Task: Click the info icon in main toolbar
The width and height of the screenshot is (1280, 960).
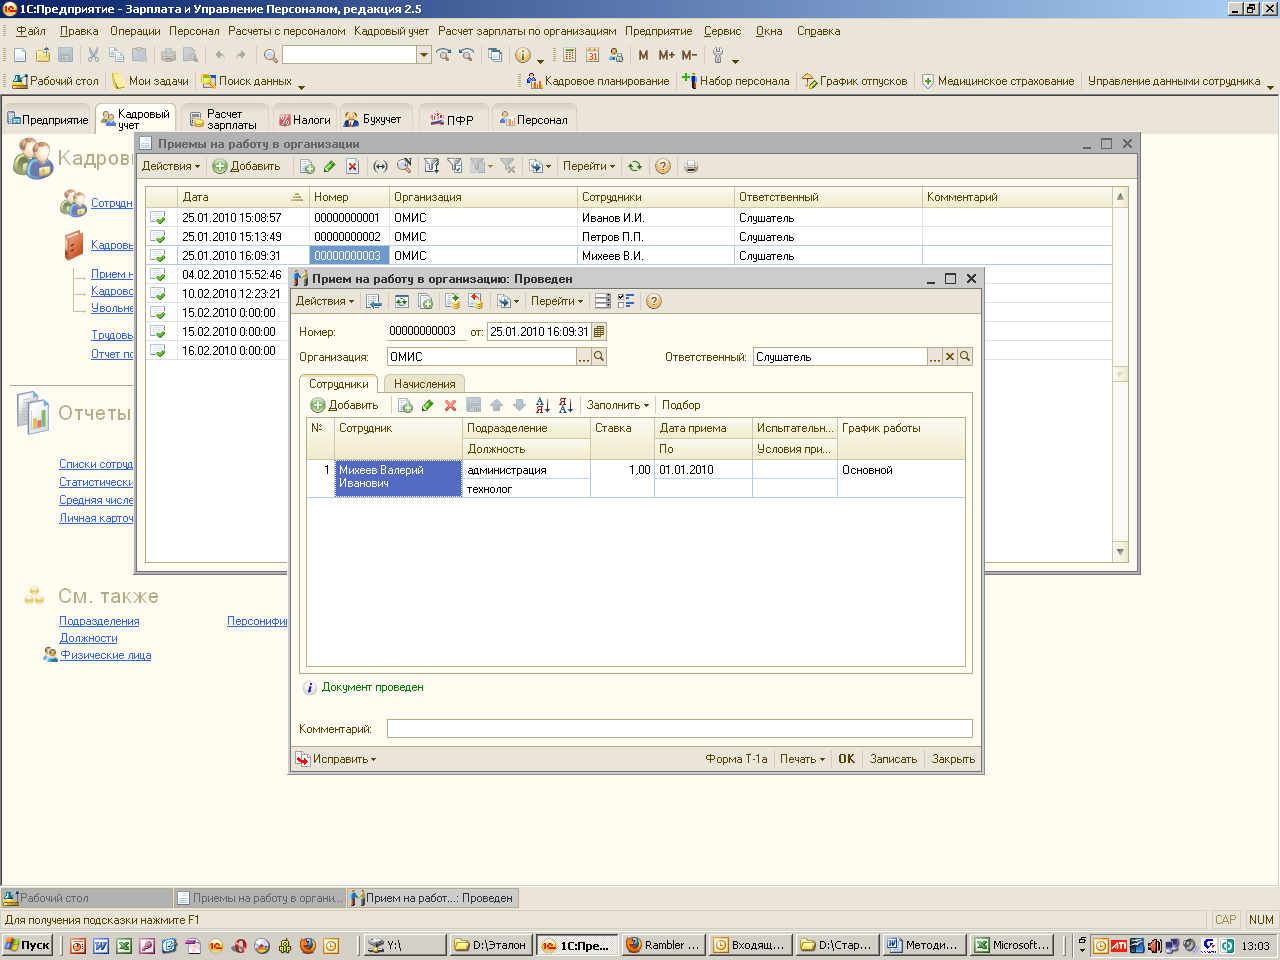Action: tap(522, 55)
